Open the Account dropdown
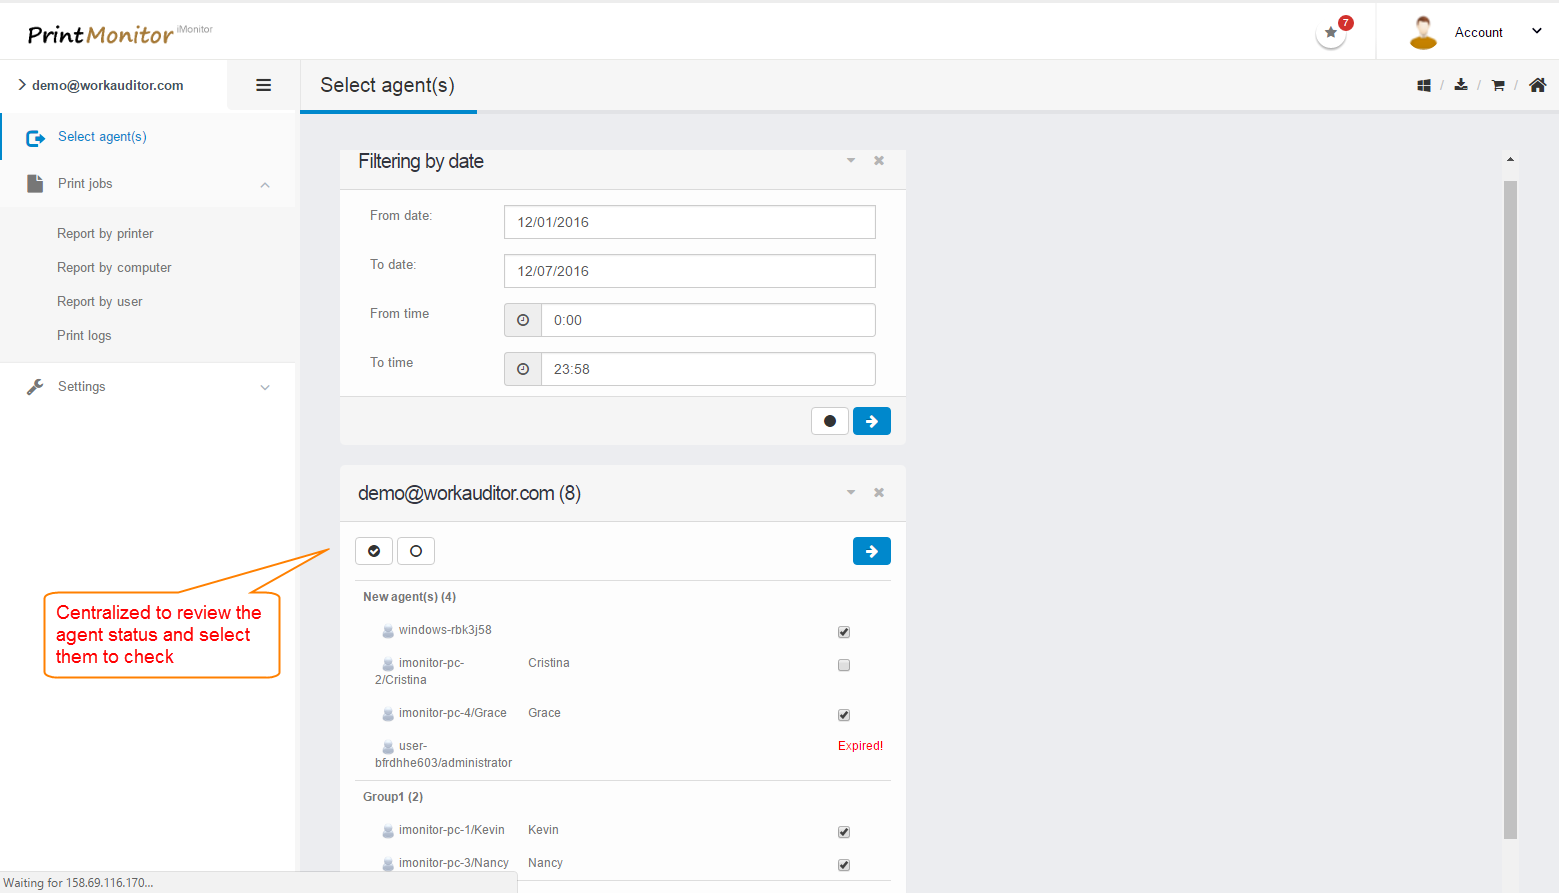 pos(1479,32)
